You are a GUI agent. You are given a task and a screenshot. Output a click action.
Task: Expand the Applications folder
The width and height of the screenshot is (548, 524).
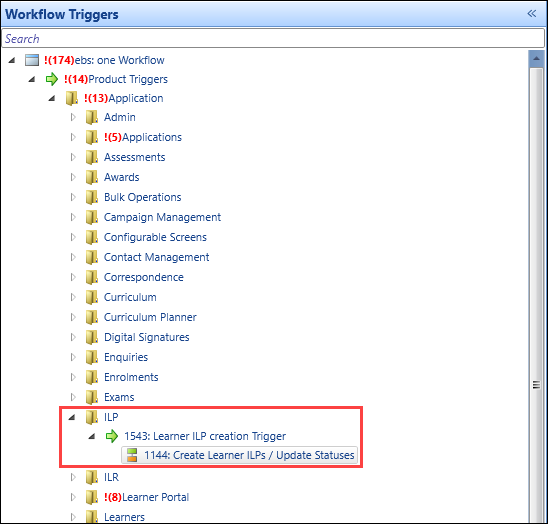coord(73,137)
